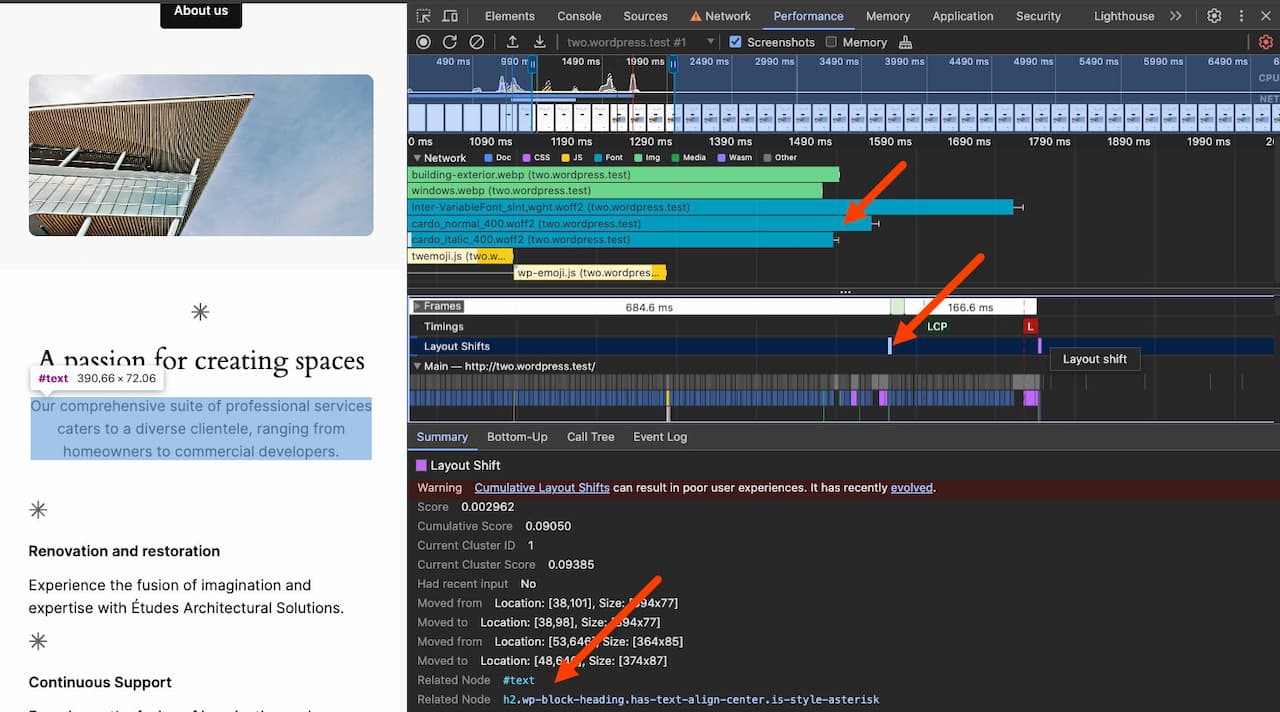Open the Network tab with warning
This screenshot has width=1280, height=712.
[720, 16]
